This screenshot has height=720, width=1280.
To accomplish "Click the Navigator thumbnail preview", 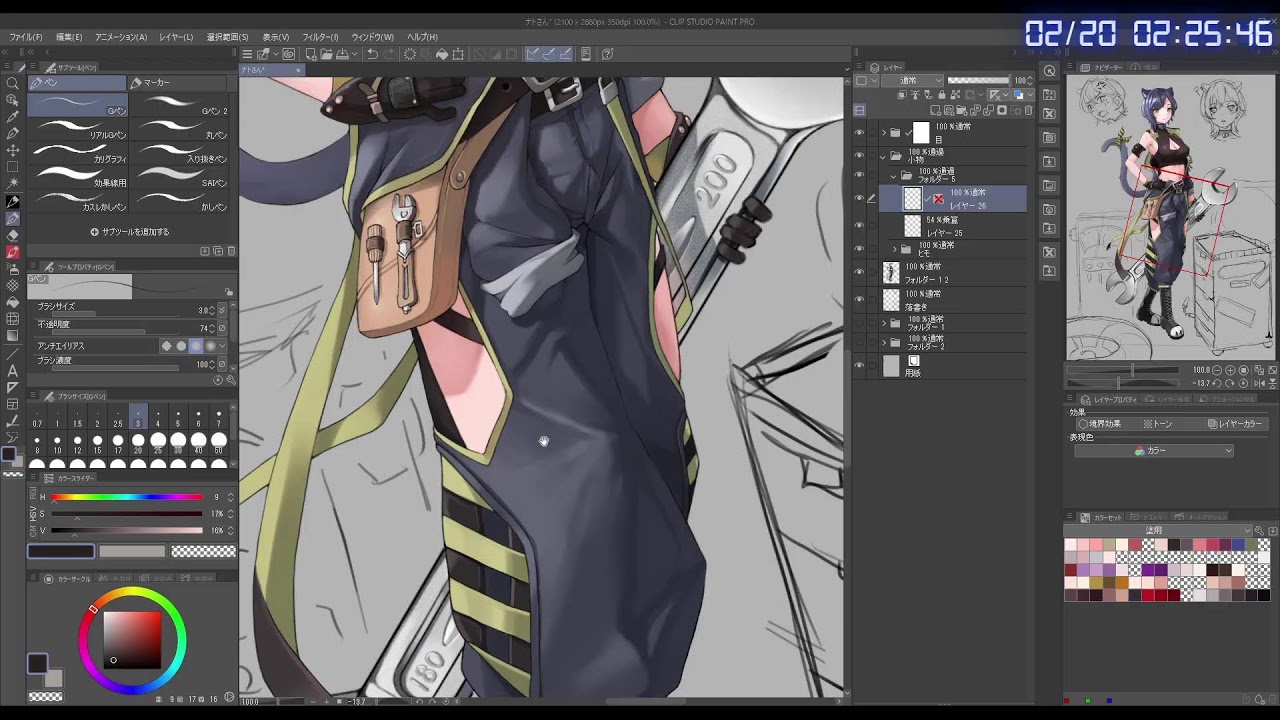I will click(1170, 218).
